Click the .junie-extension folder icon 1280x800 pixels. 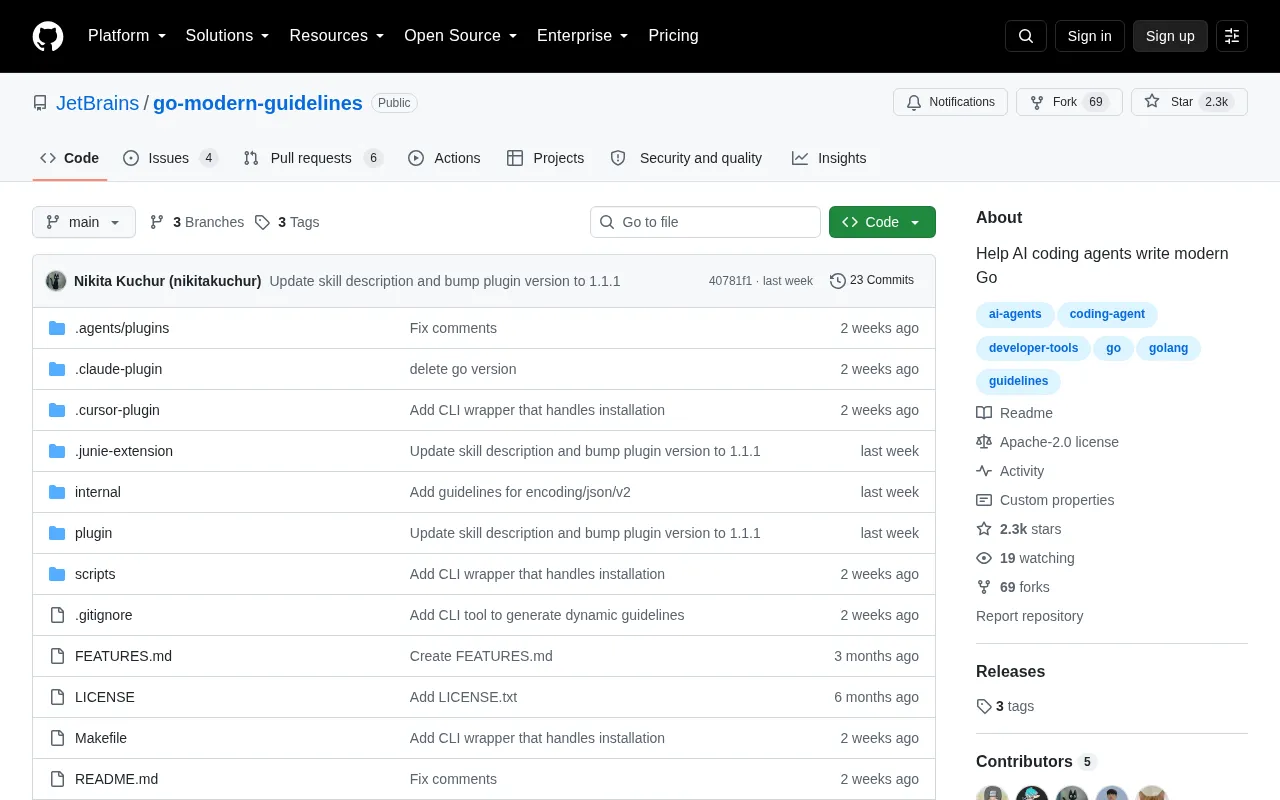click(57, 451)
